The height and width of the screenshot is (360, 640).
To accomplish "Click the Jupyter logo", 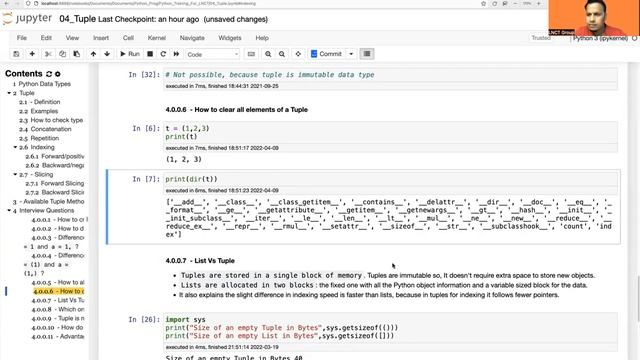I will 27,19.
